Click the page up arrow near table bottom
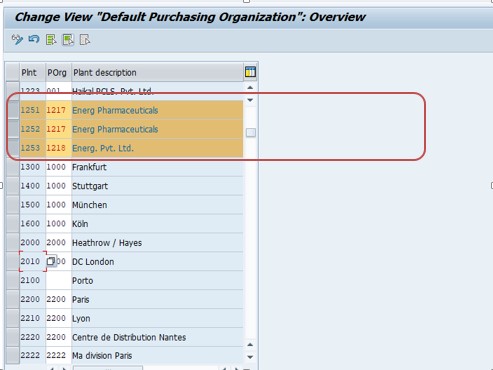 (x=250, y=344)
